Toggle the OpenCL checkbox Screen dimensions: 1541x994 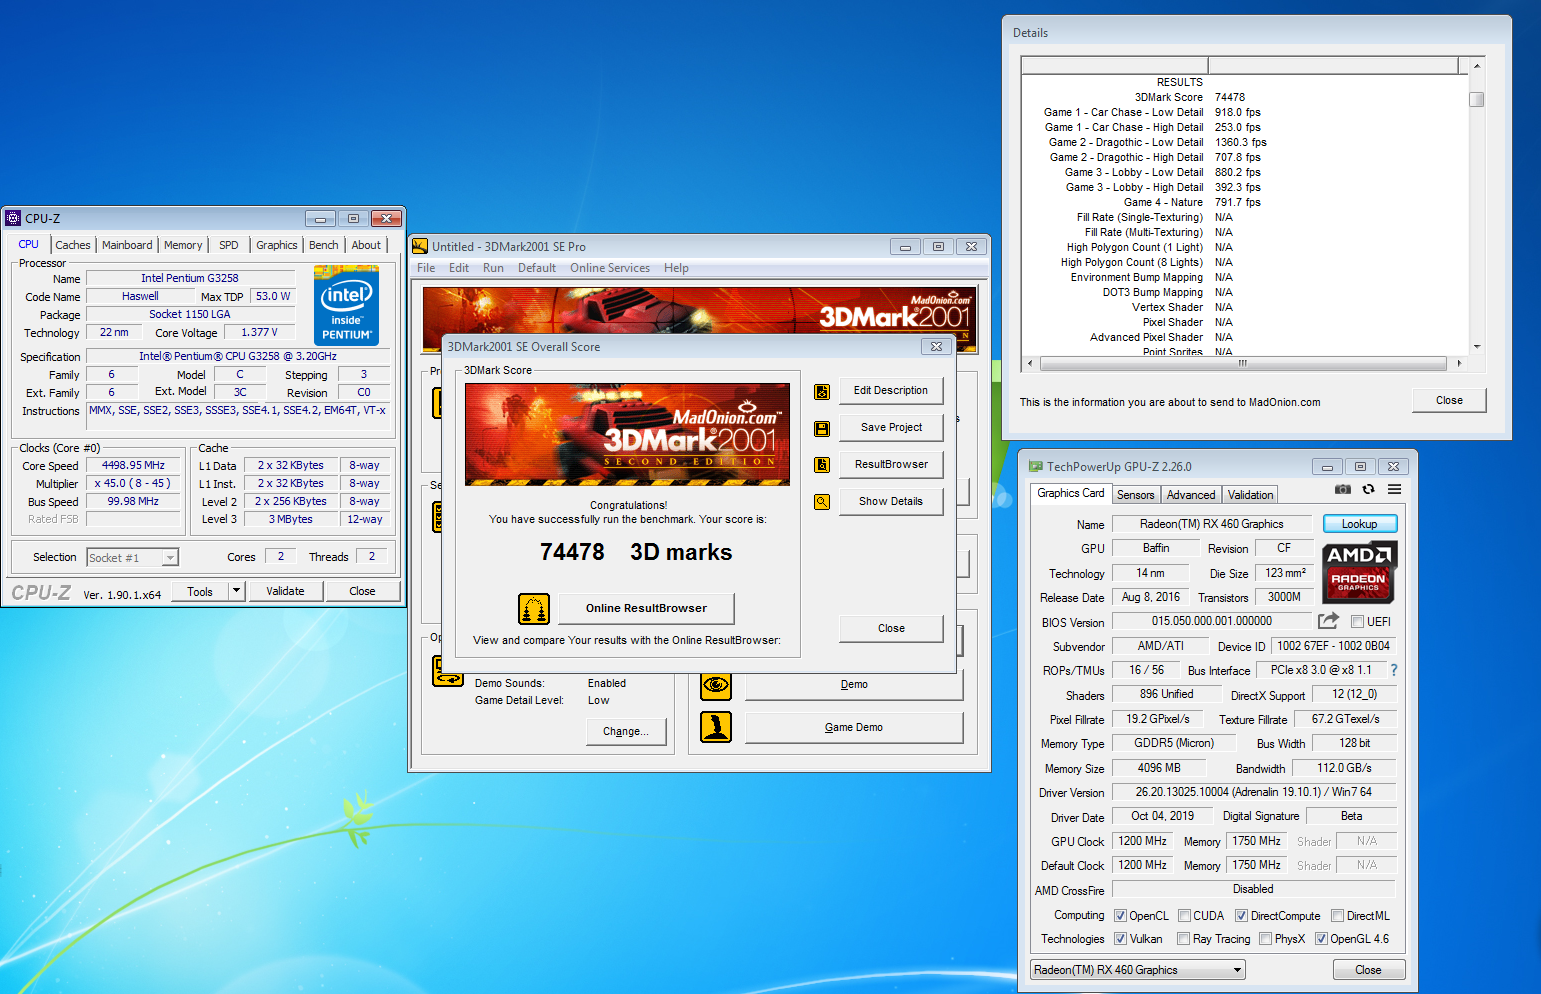(x=1121, y=915)
